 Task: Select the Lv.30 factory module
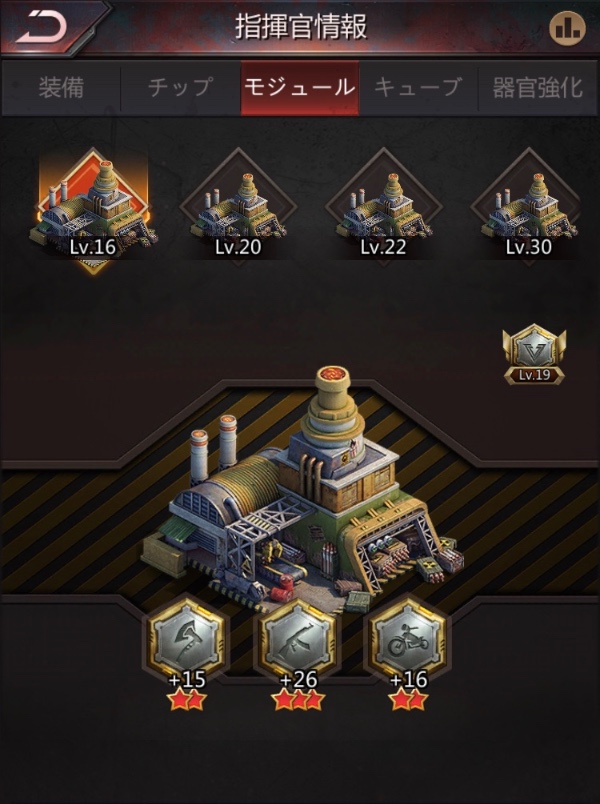[529, 208]
